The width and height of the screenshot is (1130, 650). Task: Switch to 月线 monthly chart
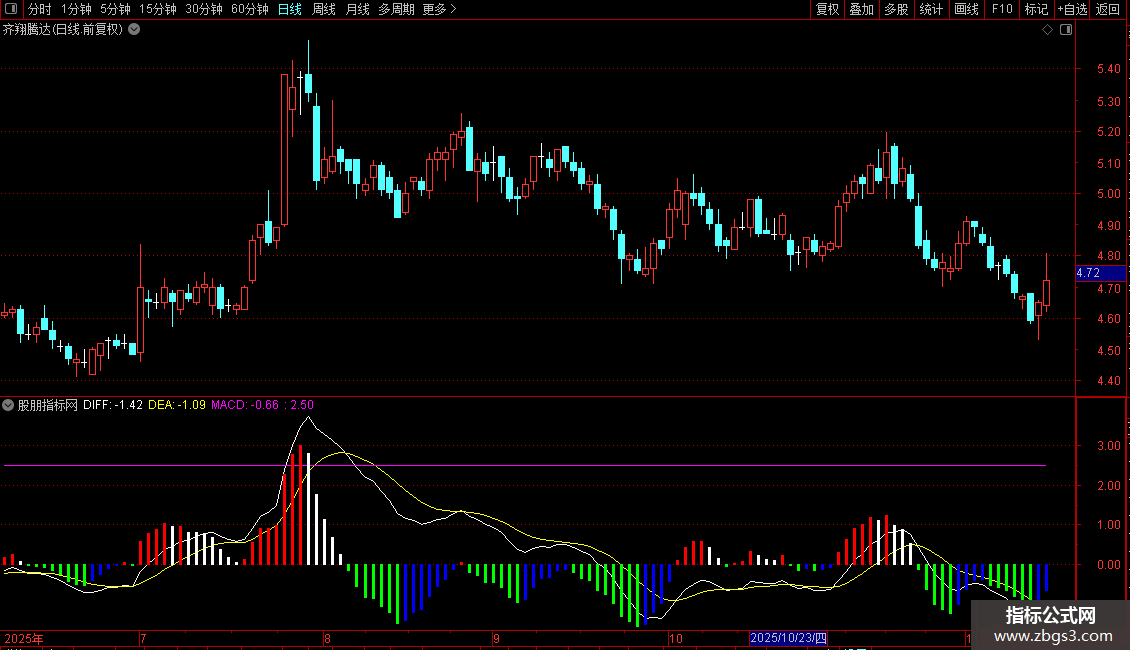(x=357, y=9)
